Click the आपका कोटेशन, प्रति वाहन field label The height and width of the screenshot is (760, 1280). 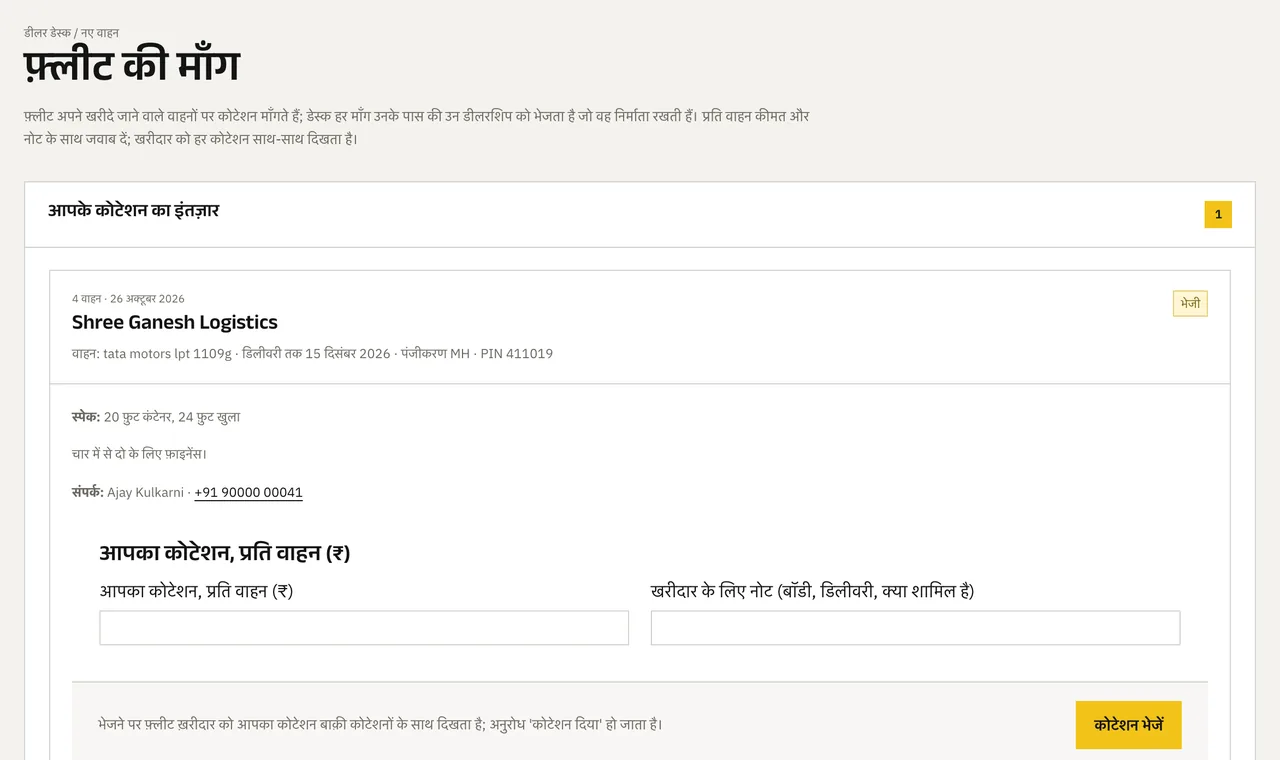(x=196, y=591)
